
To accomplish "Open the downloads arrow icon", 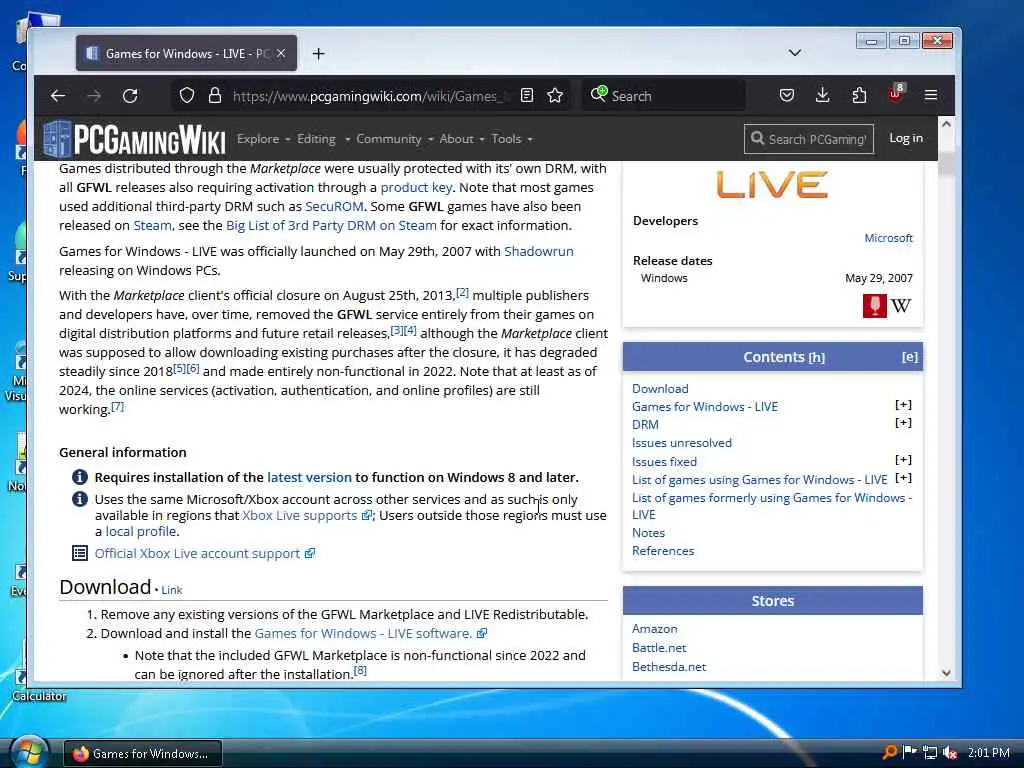I will [x=823, y=95].
